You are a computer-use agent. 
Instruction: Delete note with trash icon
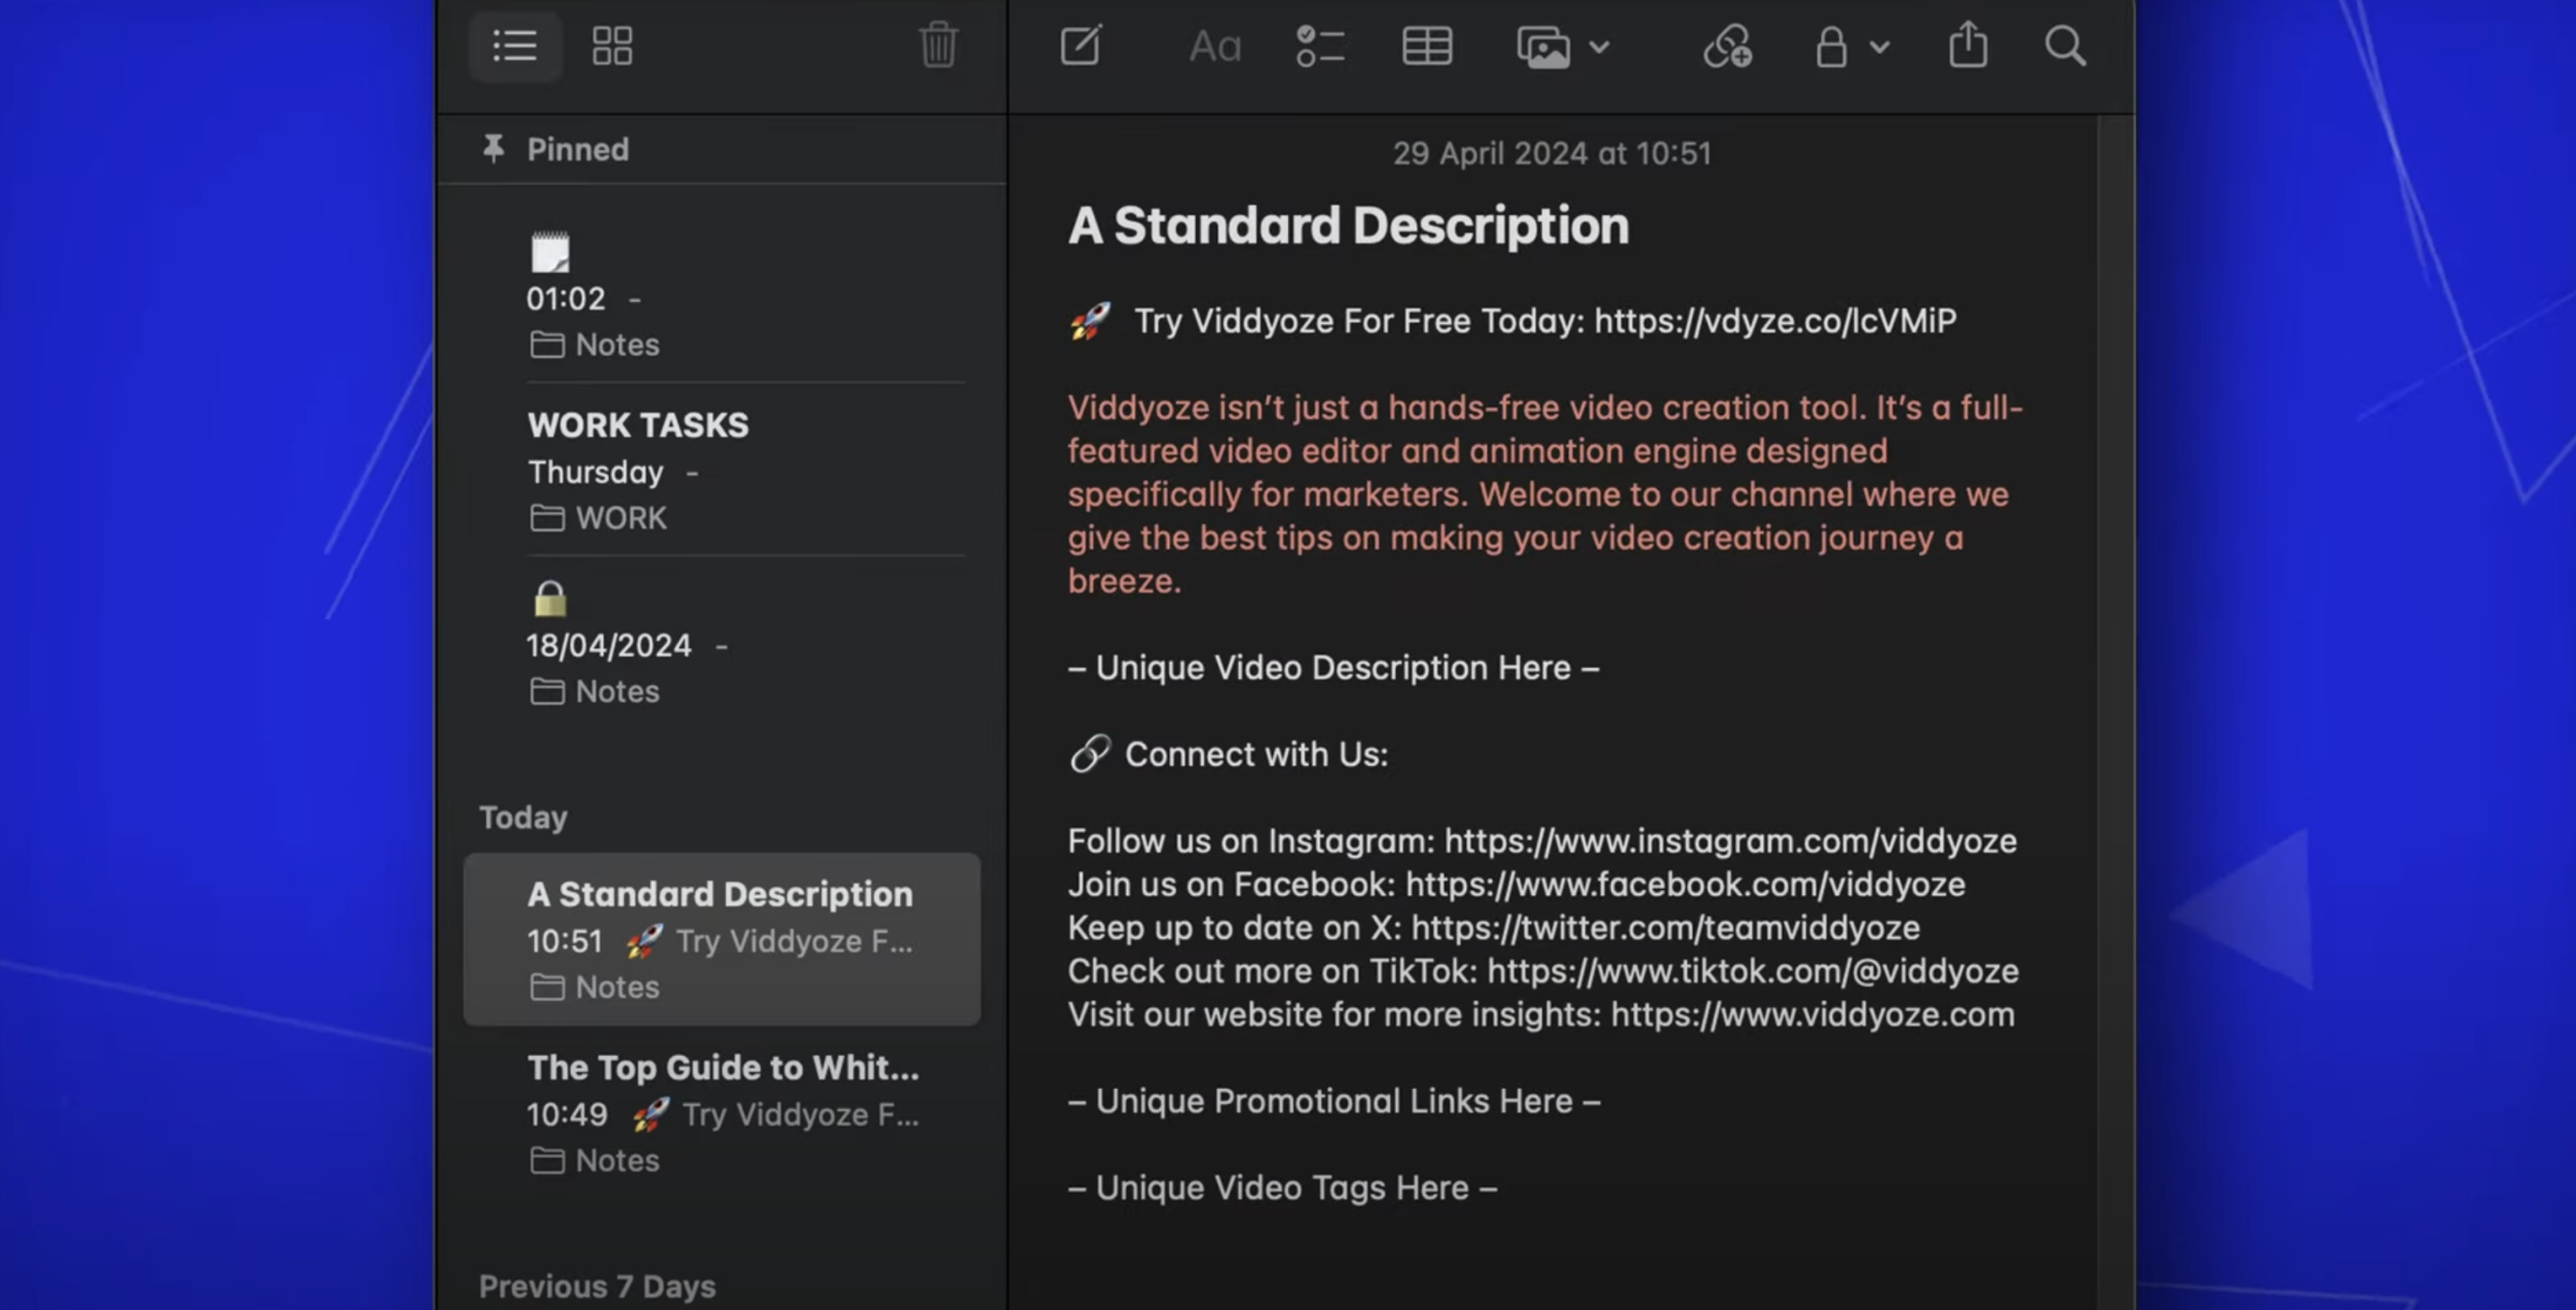click(x=938, y=45)
